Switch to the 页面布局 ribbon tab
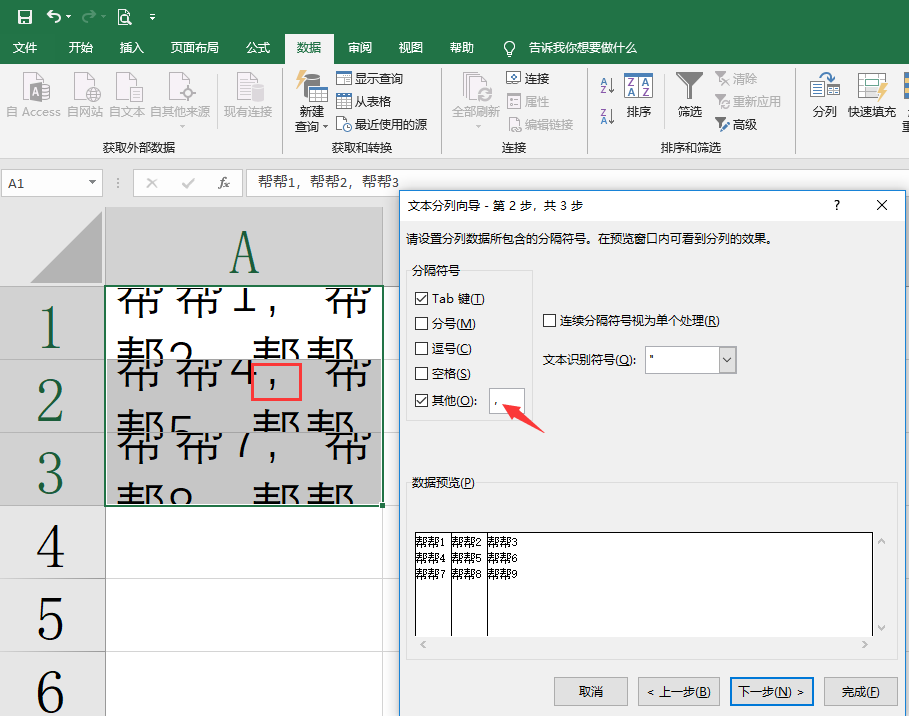The width and height of the screenshot is (909, 716). coord(195,48)
